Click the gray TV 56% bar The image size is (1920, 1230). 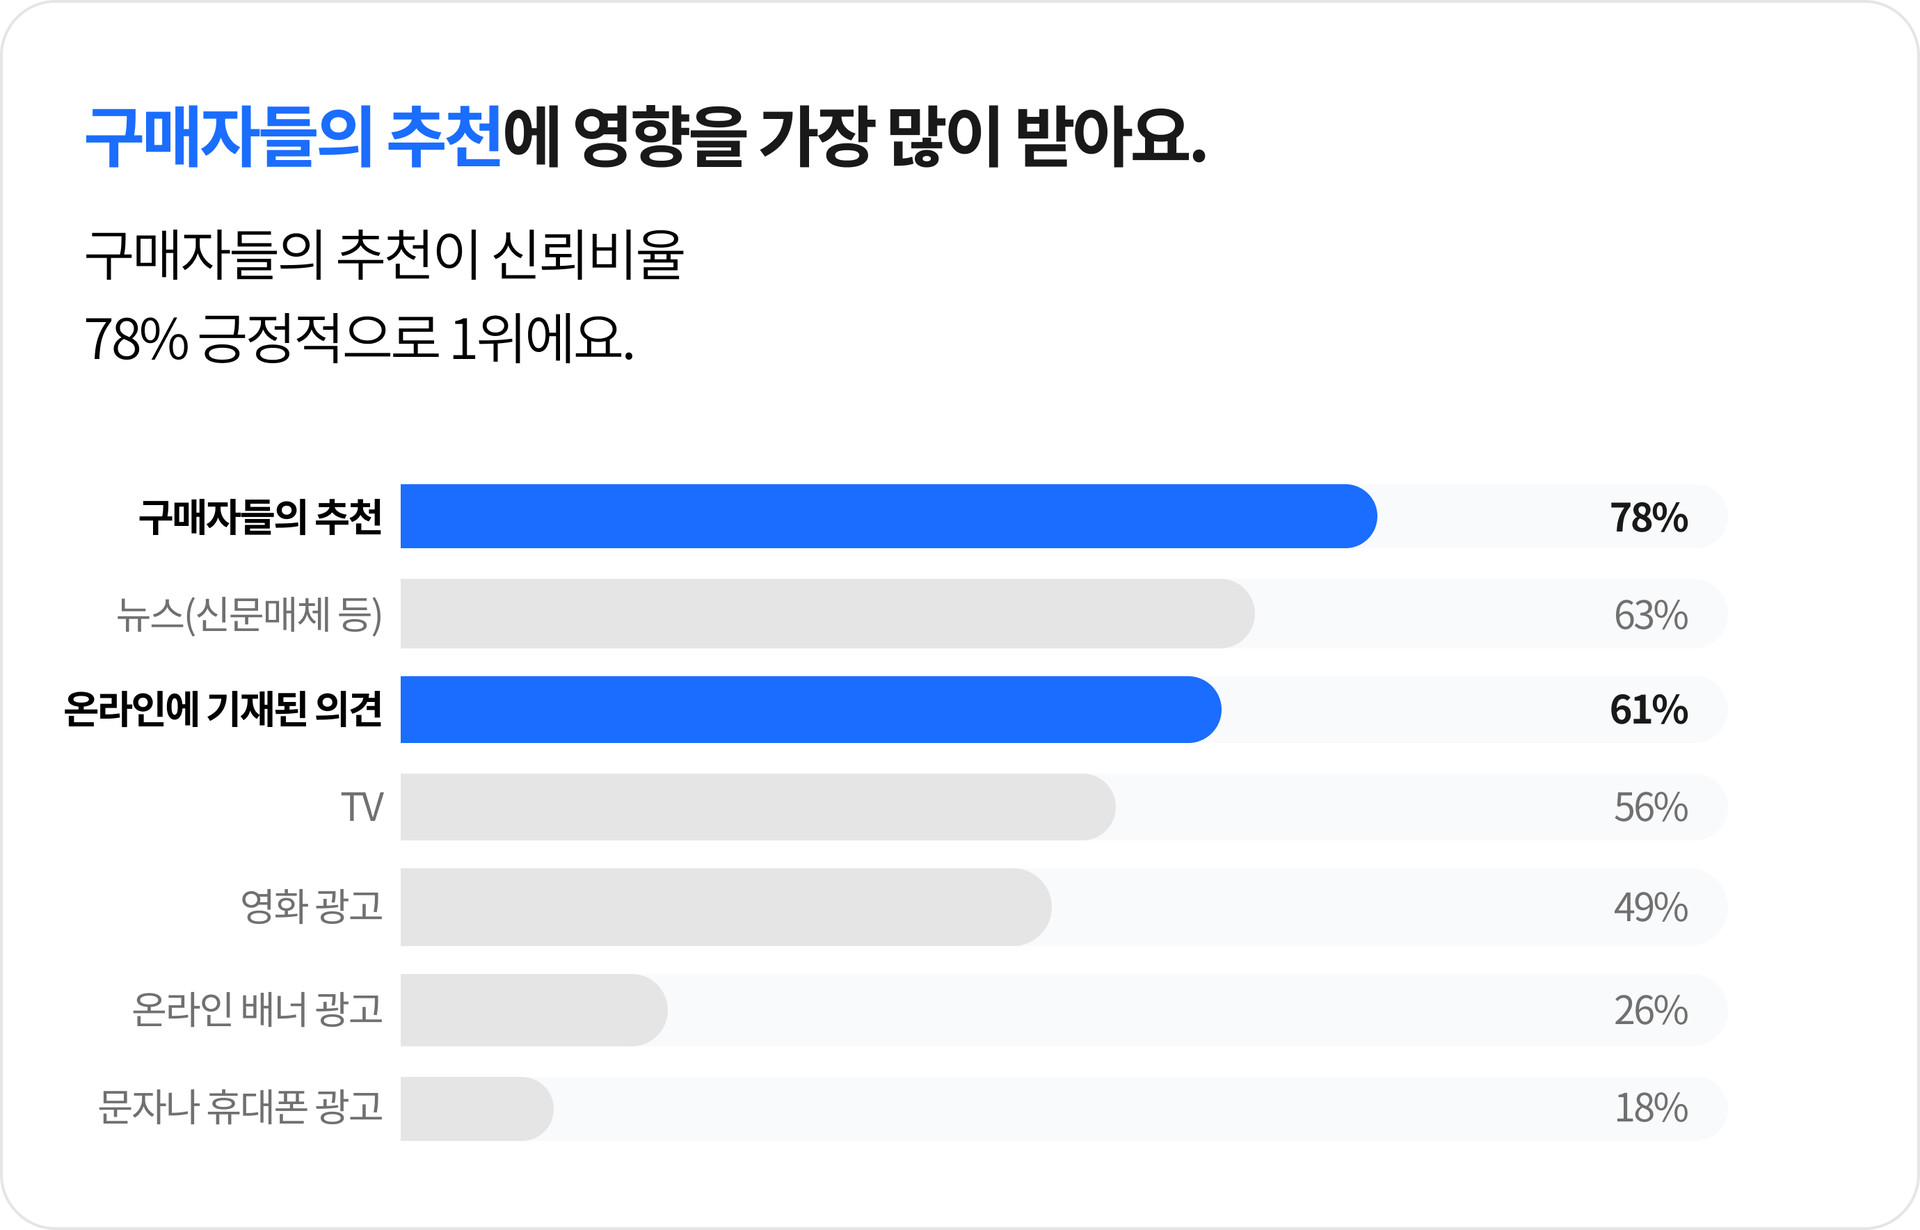[758, 807]
